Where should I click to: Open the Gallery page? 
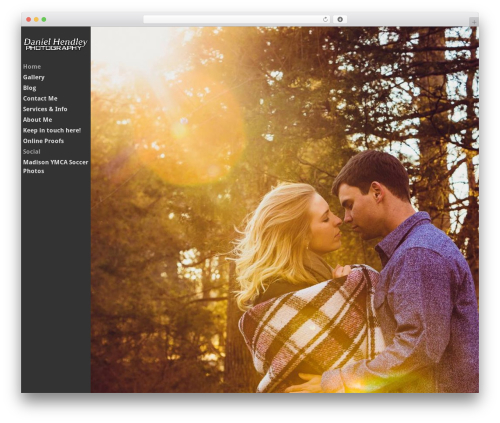click(34, 77)
